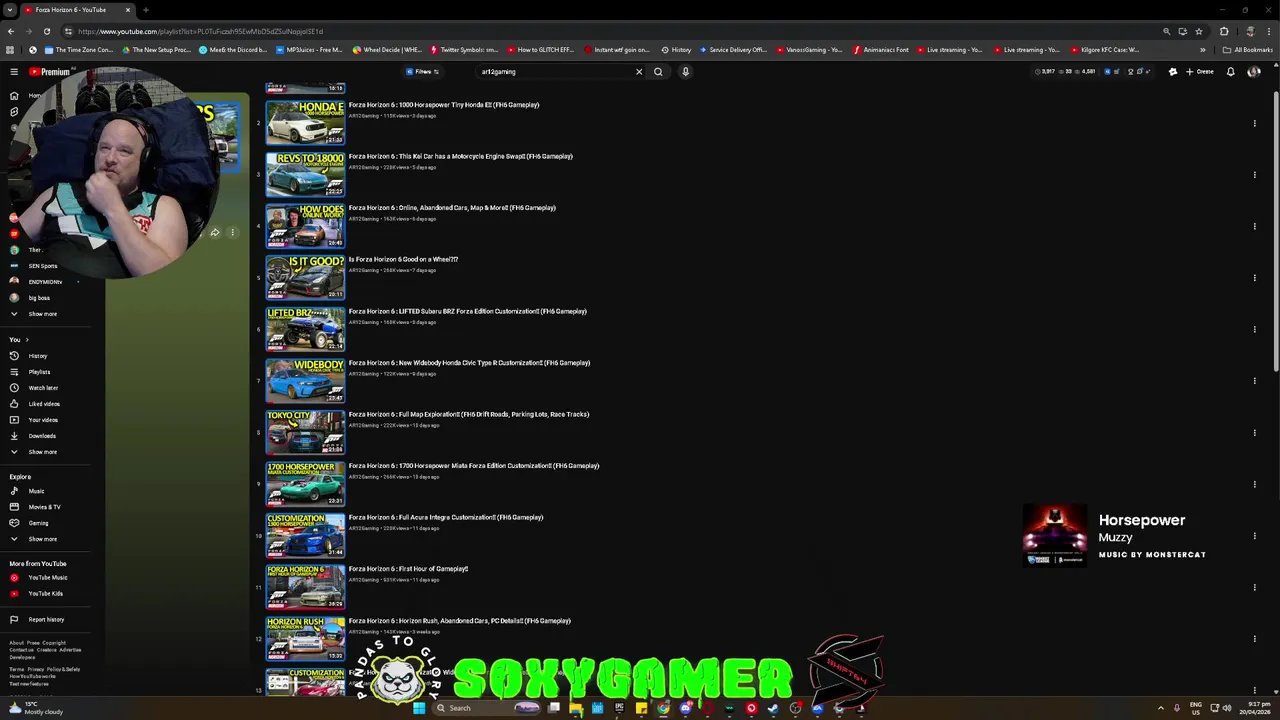Image resolution: width=1280 pixels, height=720 pixels.
Task: Open a new browser tab
Action: coord(146,10)
